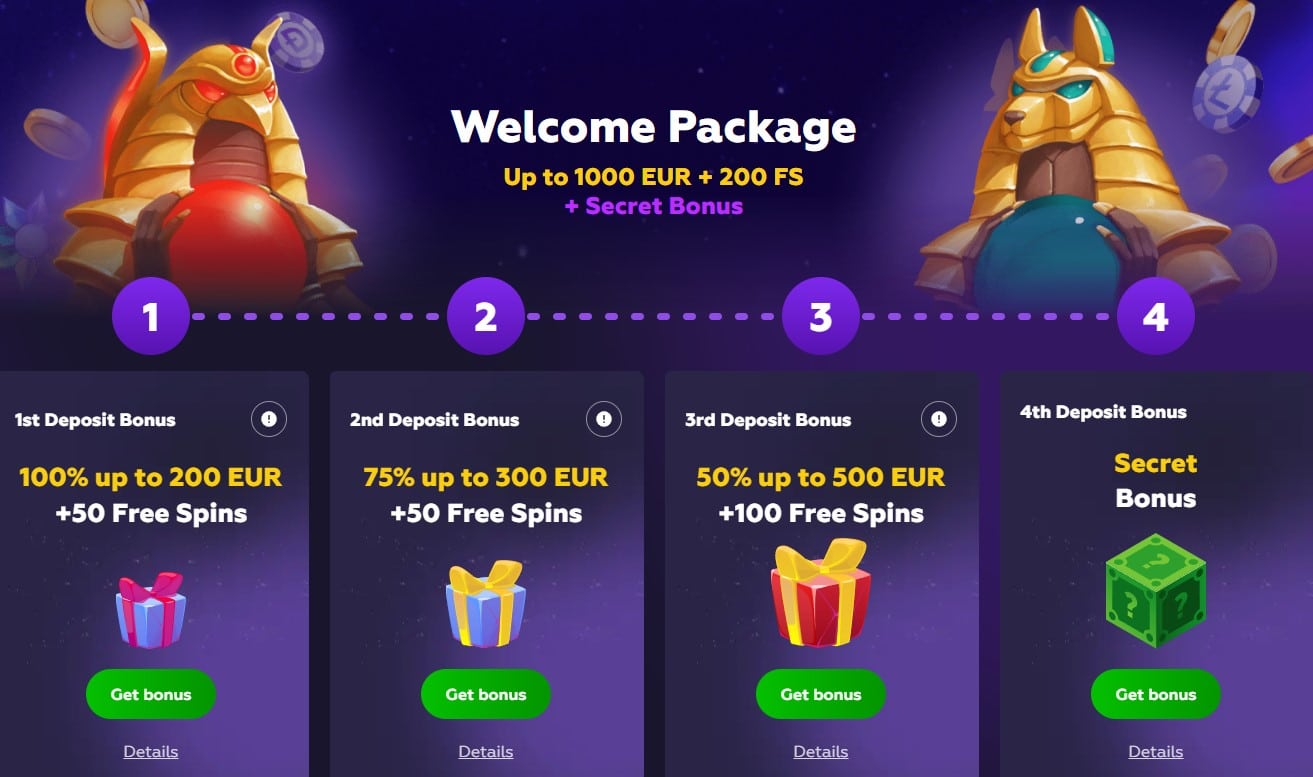
Task: Get bonus for 1st deposit
Action: pos(151,694)
